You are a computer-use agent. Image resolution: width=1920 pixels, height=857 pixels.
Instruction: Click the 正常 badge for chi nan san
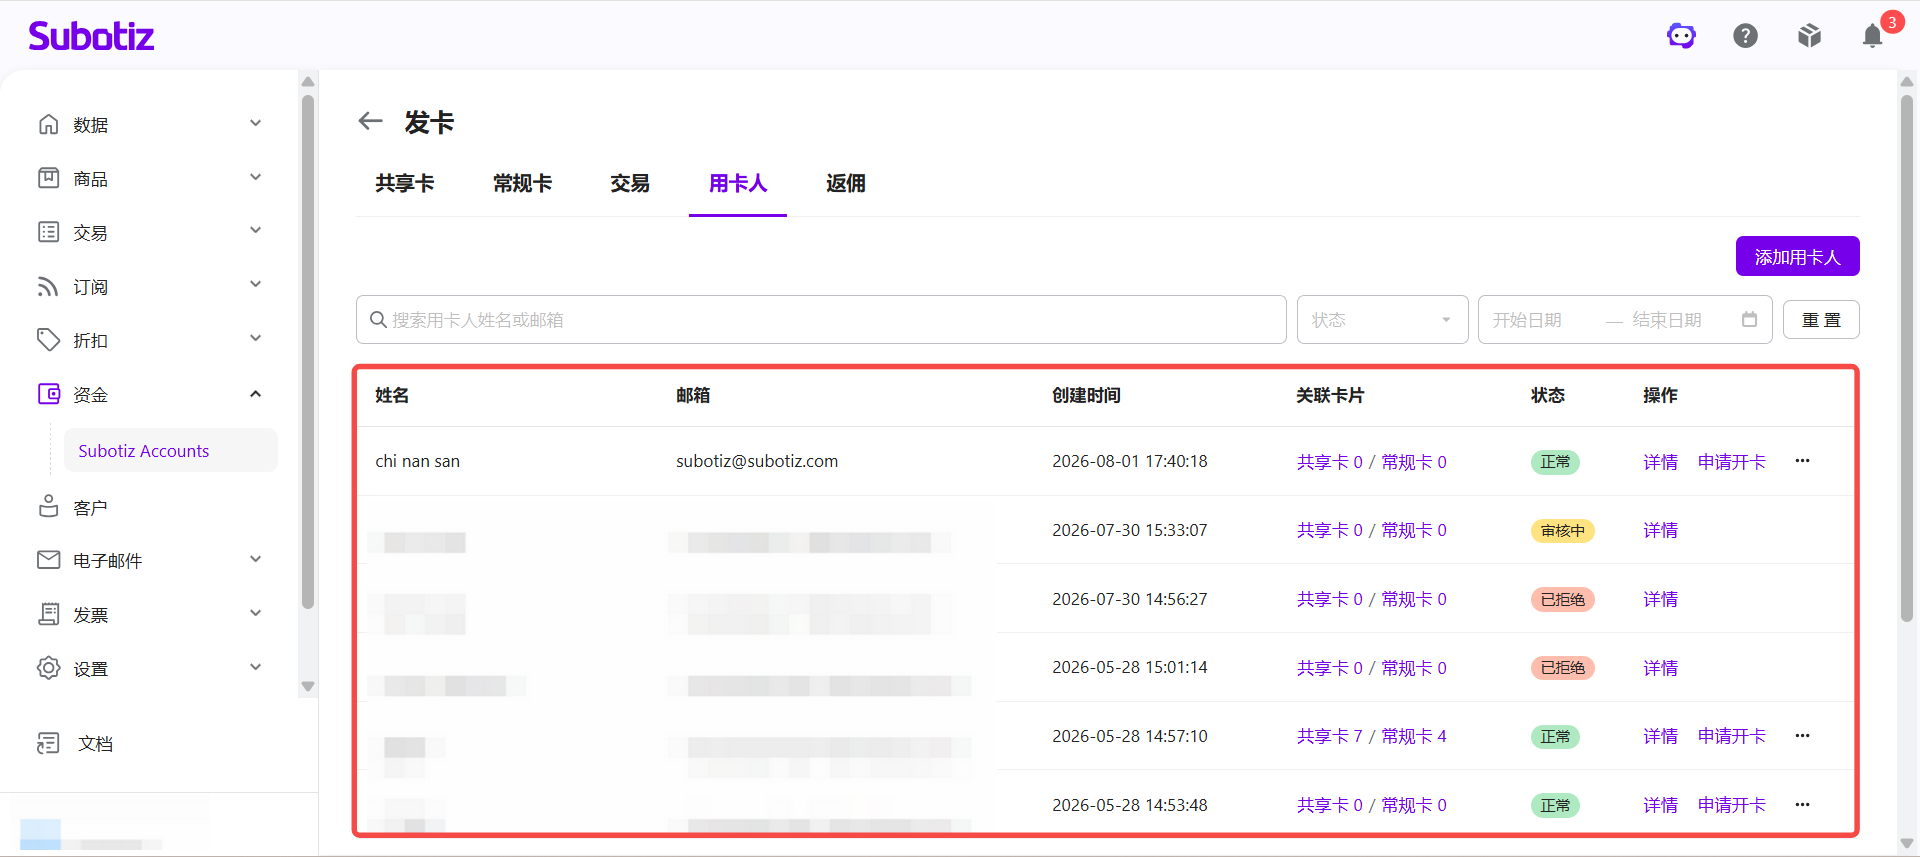[x=1555, y=462]
